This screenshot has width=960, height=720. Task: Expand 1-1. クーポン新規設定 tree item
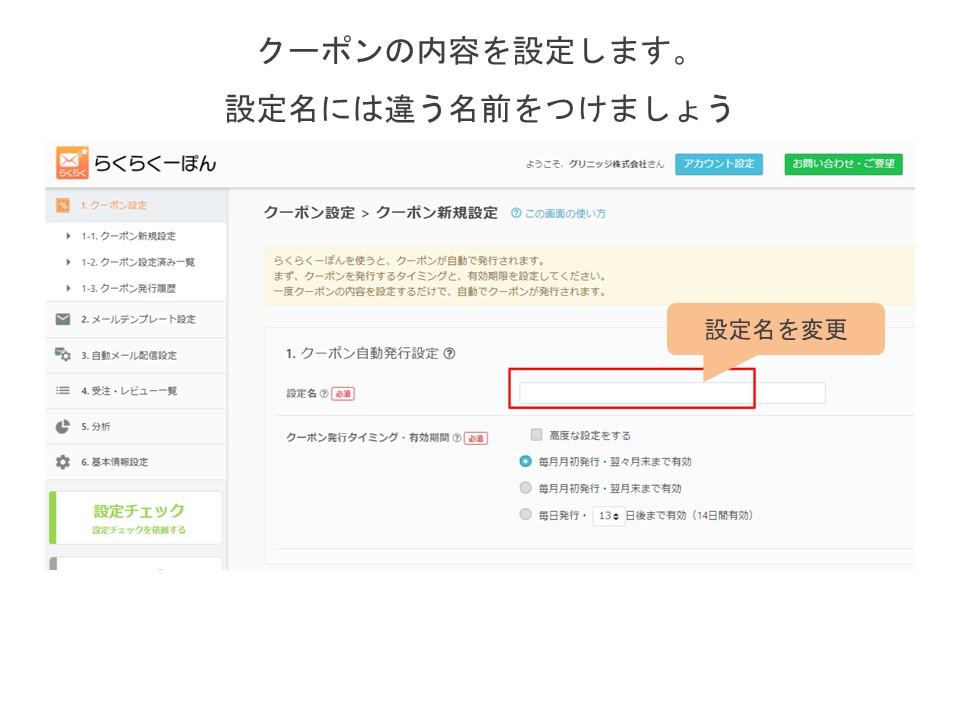[x=69, y=236]
